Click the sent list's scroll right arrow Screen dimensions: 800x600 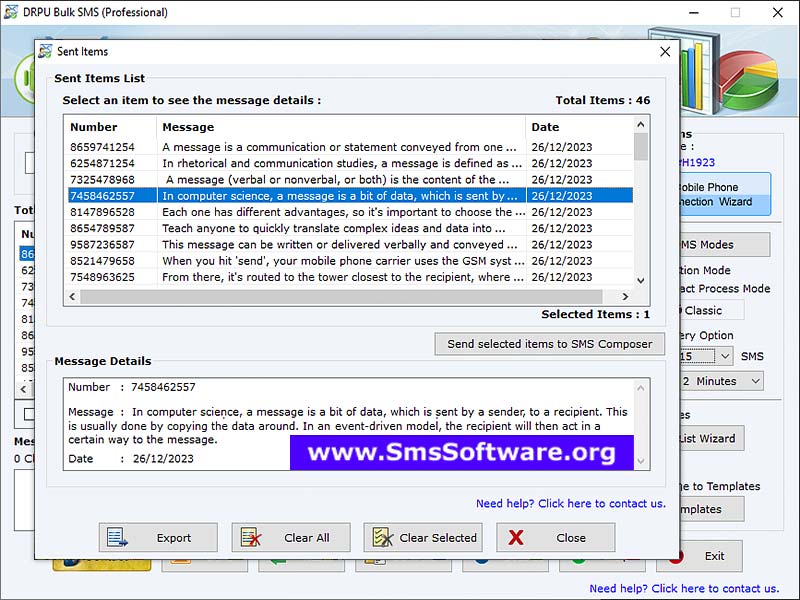tap(625, 296)
